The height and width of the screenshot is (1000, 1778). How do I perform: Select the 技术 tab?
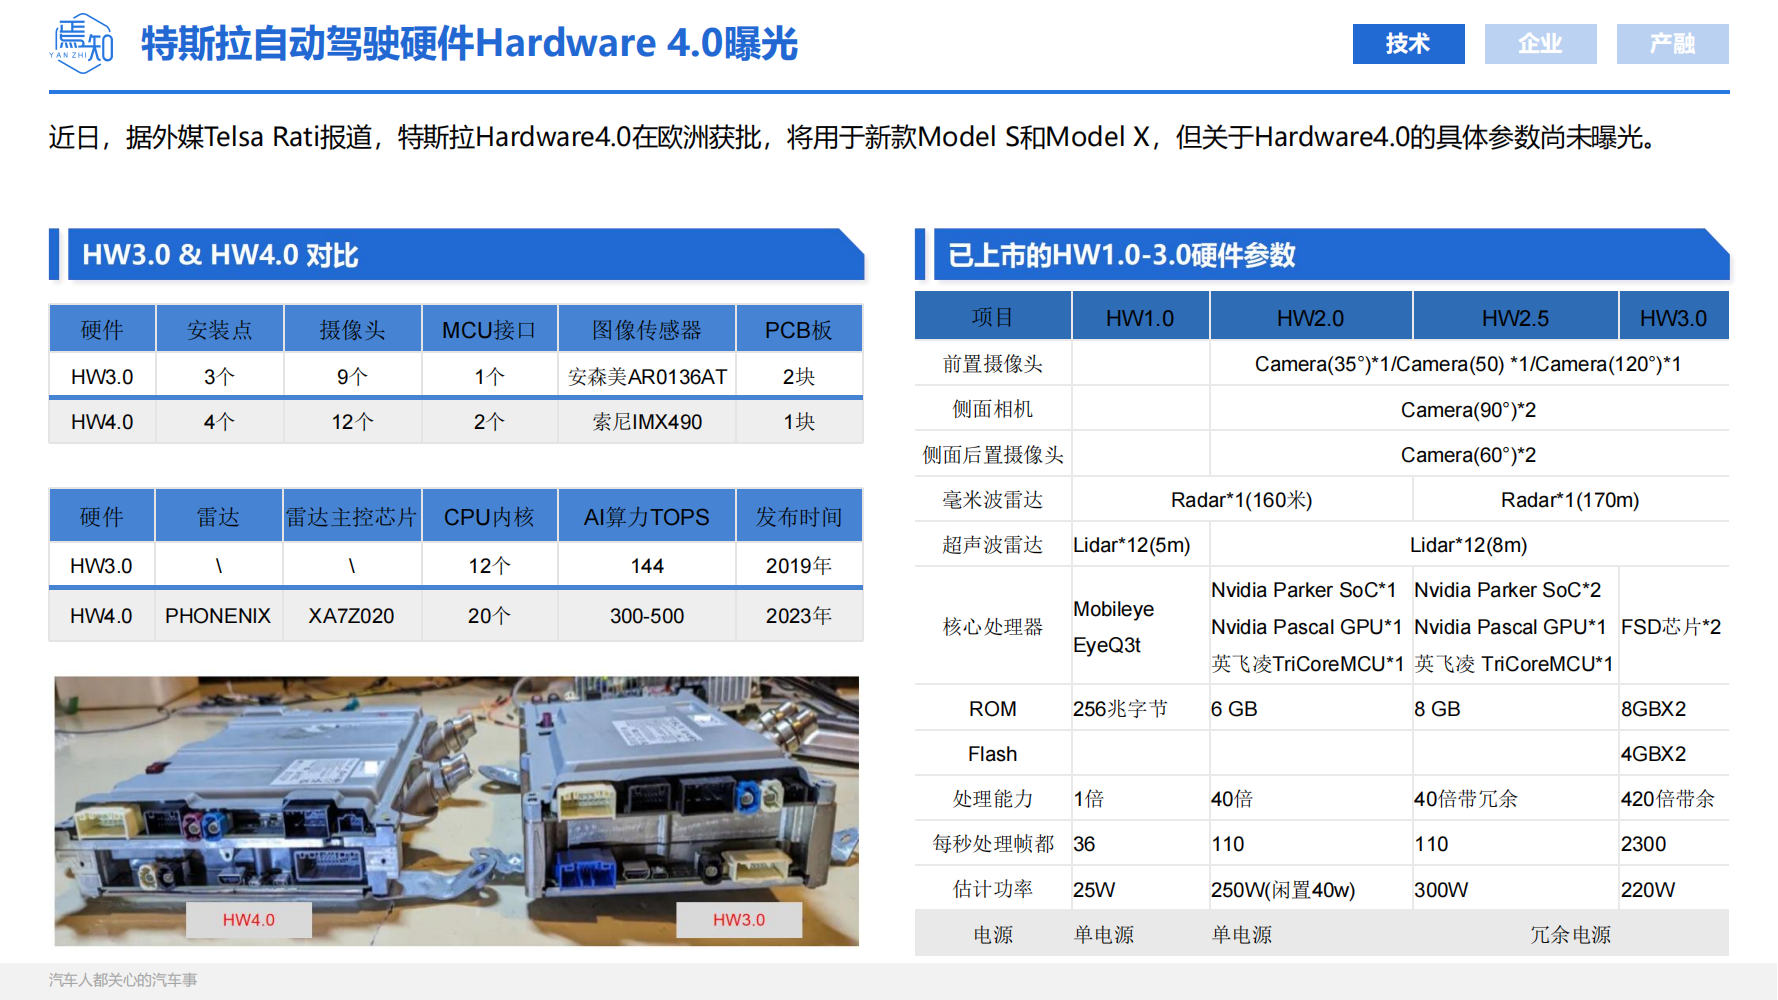pos(1408,44)
